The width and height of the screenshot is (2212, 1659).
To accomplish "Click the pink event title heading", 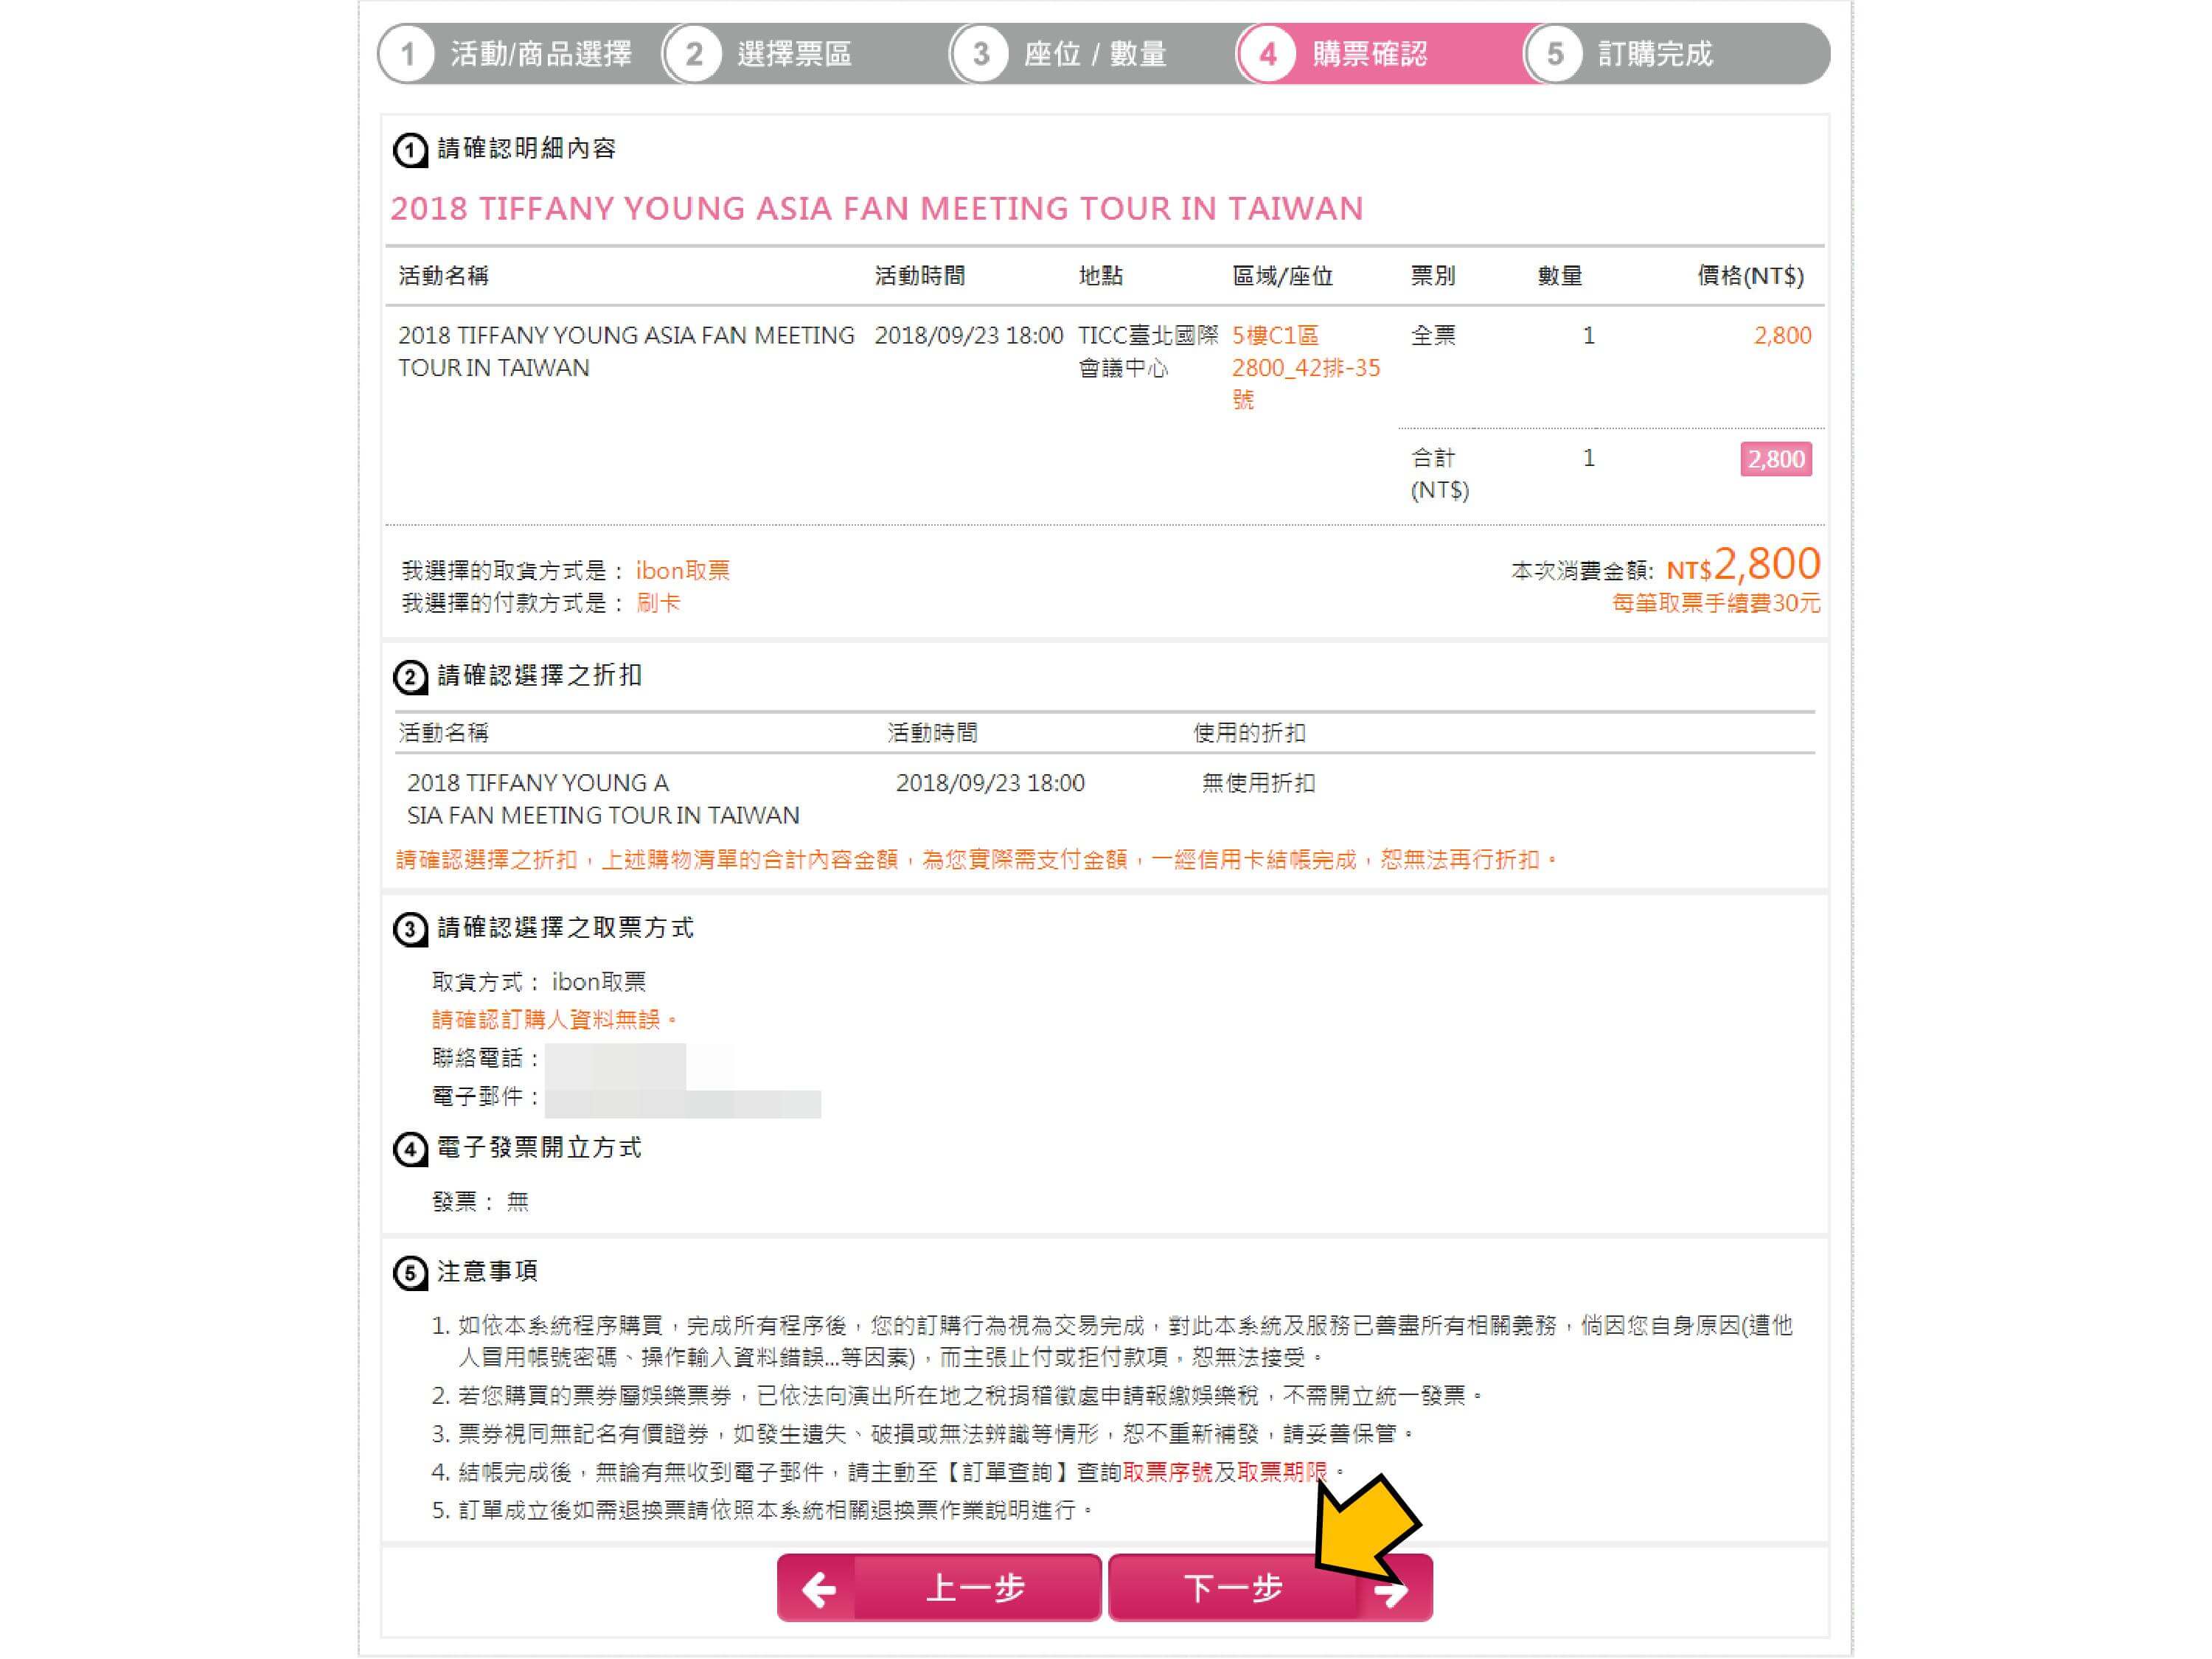I will click(x=877, y=208).
